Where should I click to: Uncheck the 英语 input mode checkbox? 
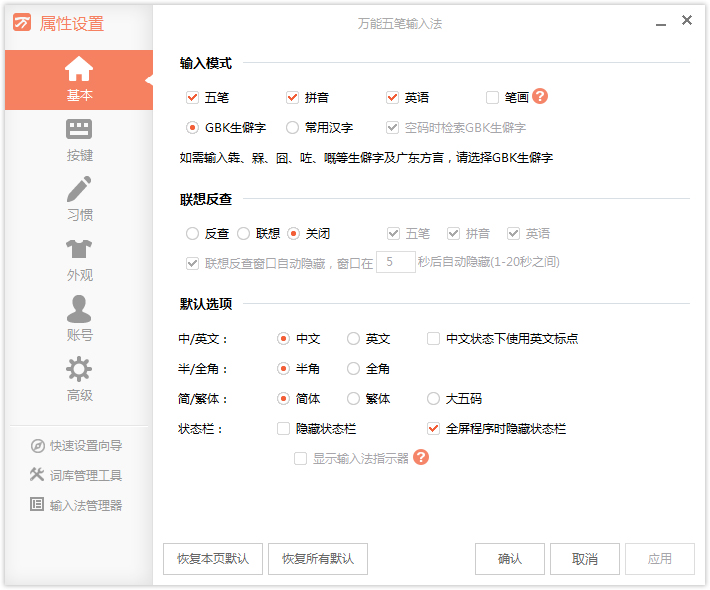(x=392, y=97)
